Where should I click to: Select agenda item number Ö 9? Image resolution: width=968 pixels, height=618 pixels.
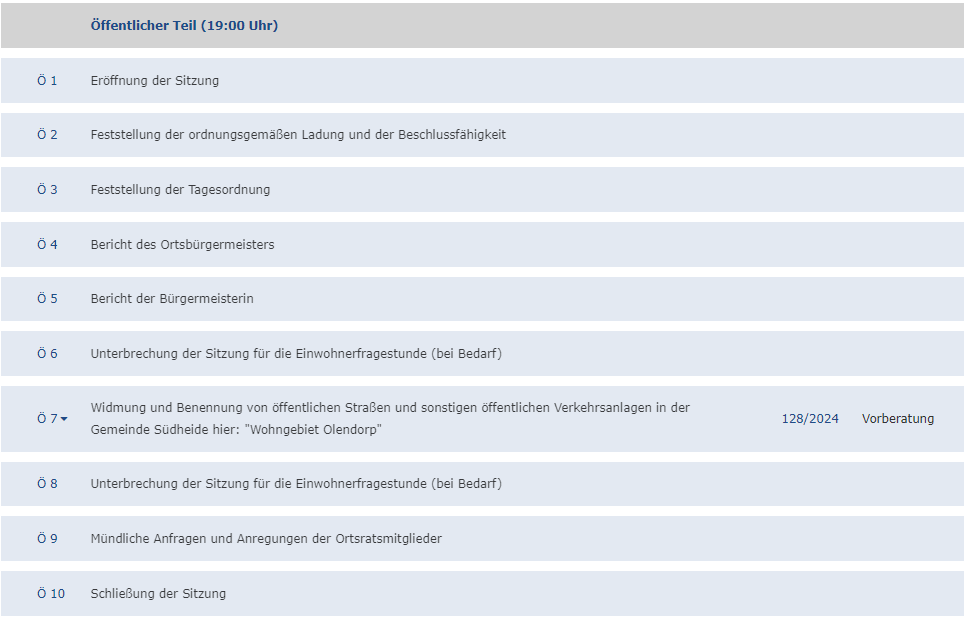click(47, 539)
